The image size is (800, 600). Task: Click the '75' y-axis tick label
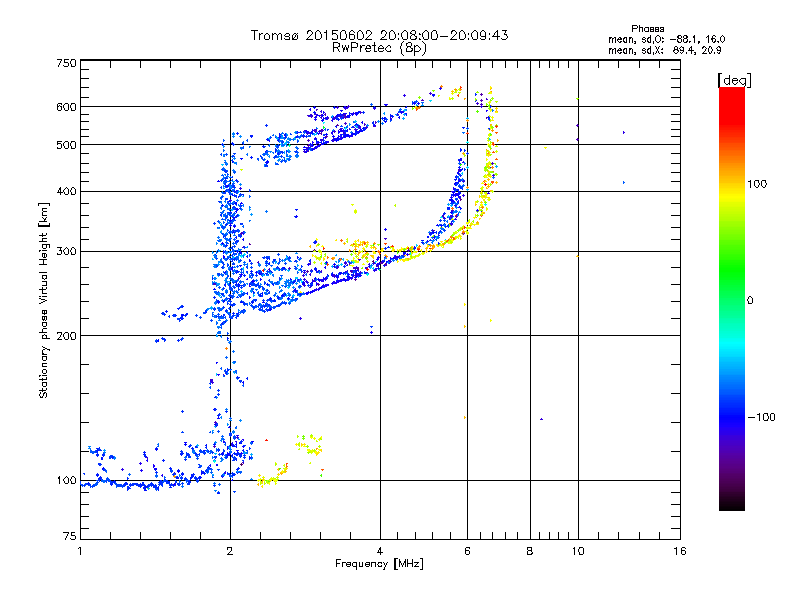[70, 536]
